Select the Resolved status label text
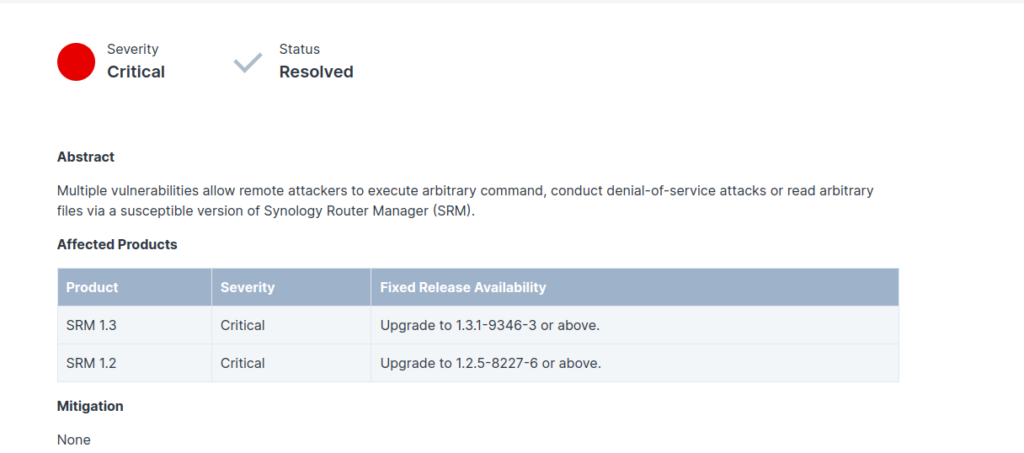Viewport: 1024px width, 453px height. (316, 72)
